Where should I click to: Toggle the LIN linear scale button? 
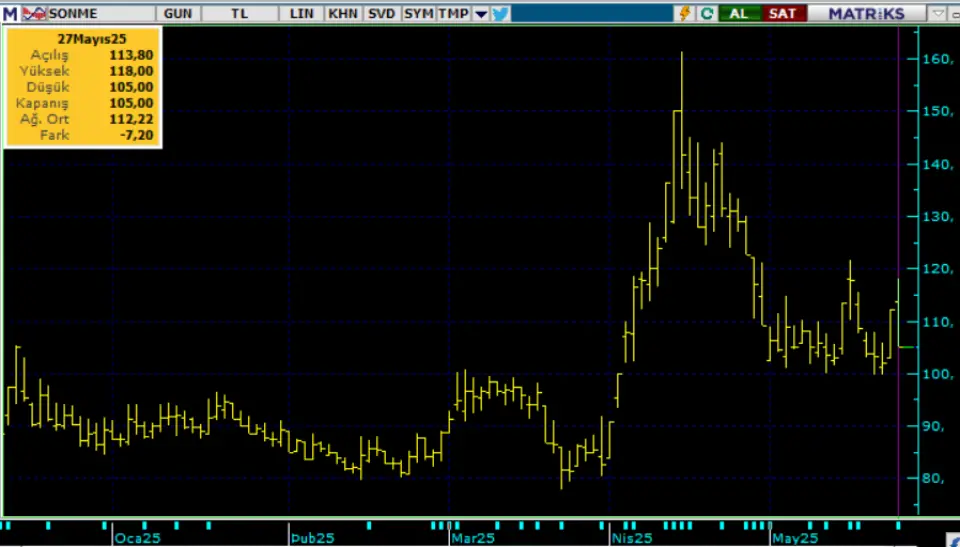(x=301, y=13)
